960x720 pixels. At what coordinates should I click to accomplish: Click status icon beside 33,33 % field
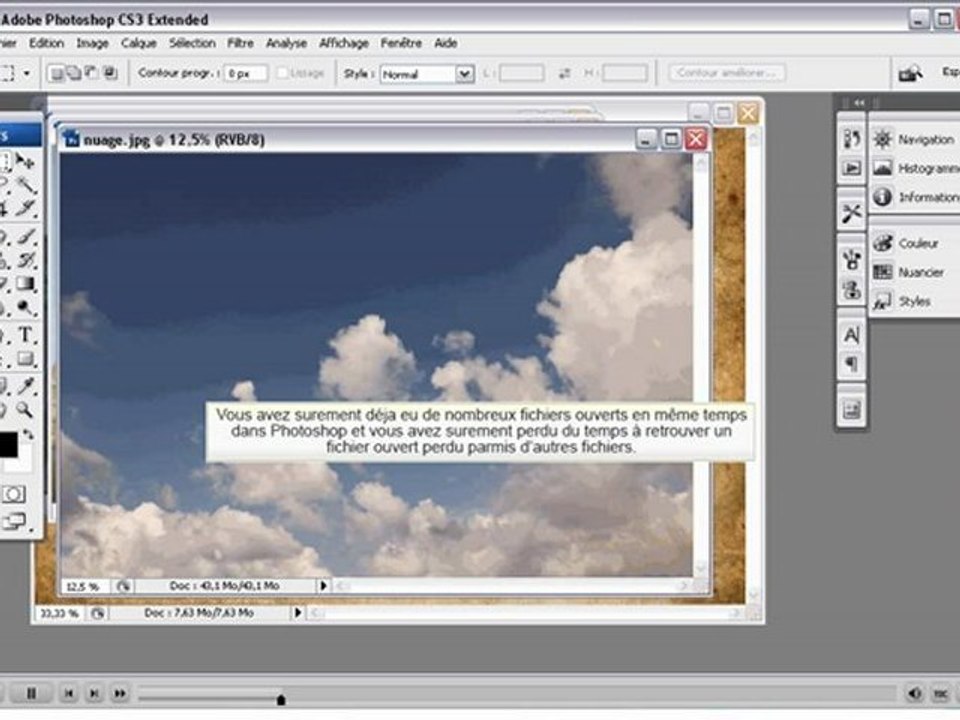pos(97,613)
